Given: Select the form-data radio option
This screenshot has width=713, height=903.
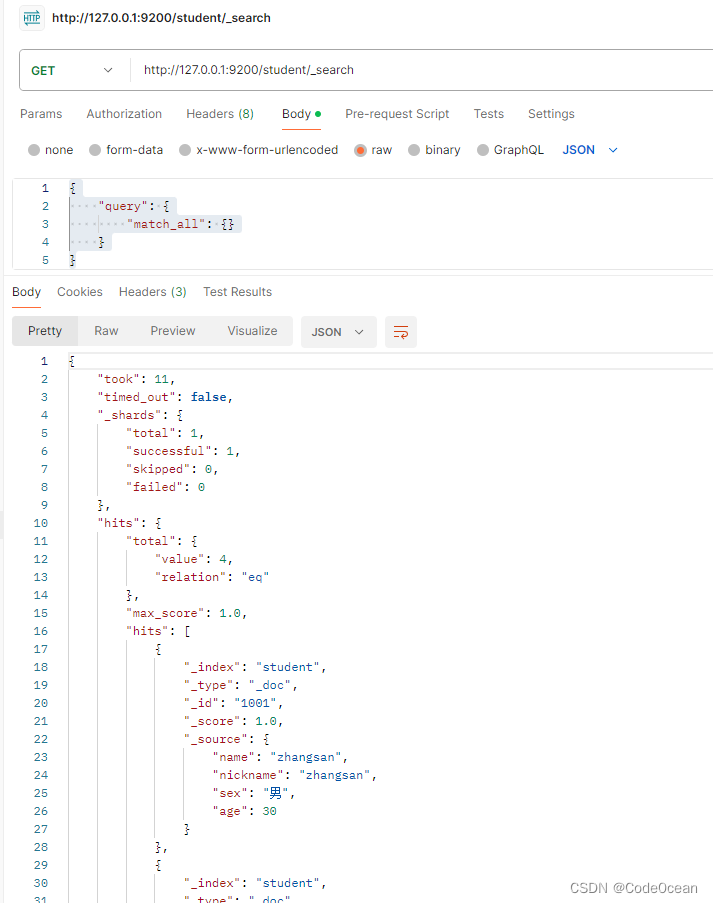Looking at the screenshot, I should [x=126, y=150].
